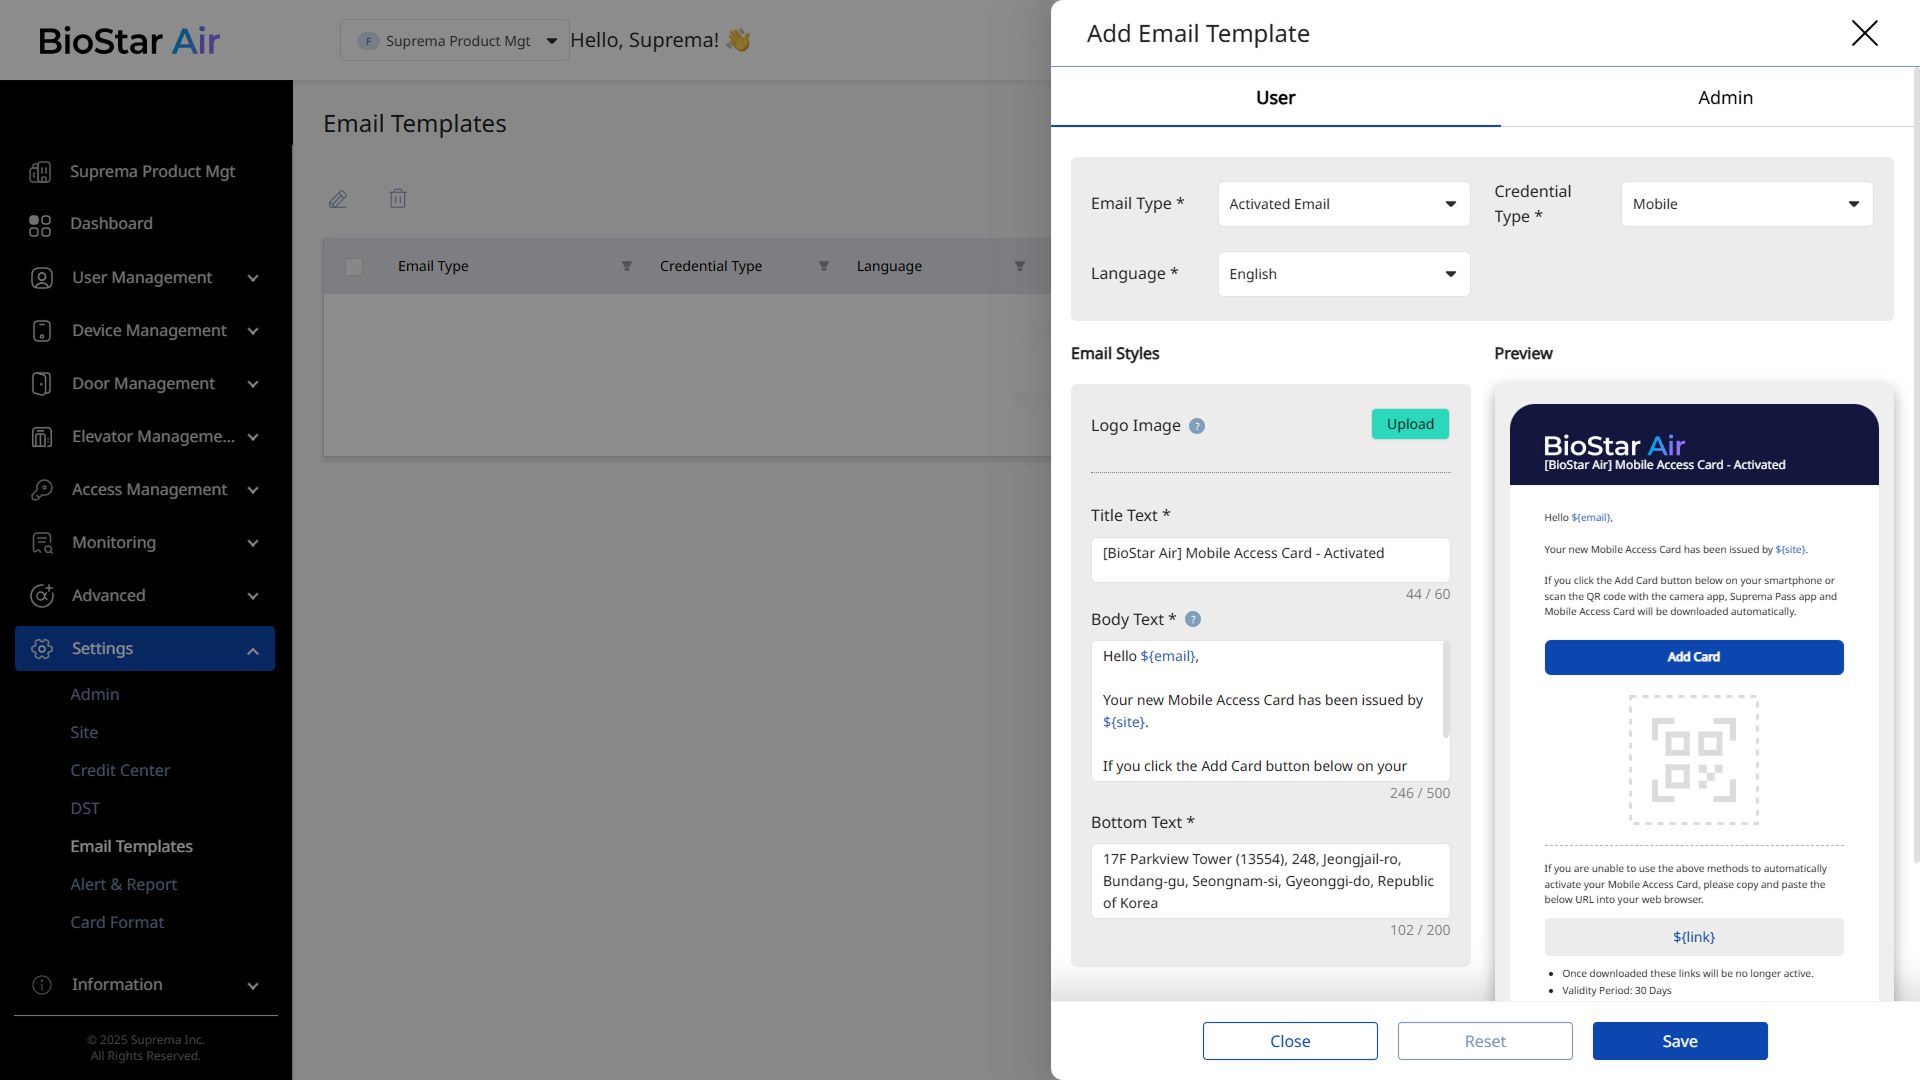The image size is (1920, 1080).
Task: Click the Upload logo button
Action: coord(1410,424)
